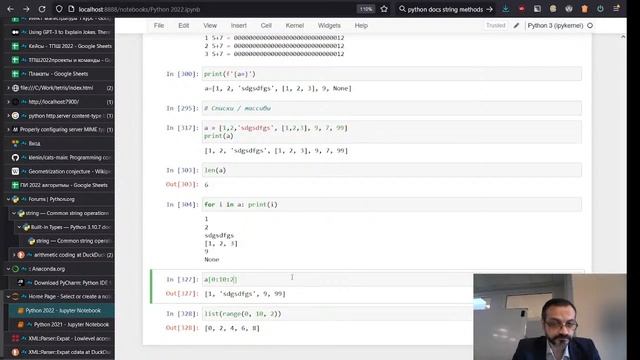Click the Python 3 (ipykernel) kernel name
The image size is (640, 360).
pyautogui.click(x=555, y=25)
